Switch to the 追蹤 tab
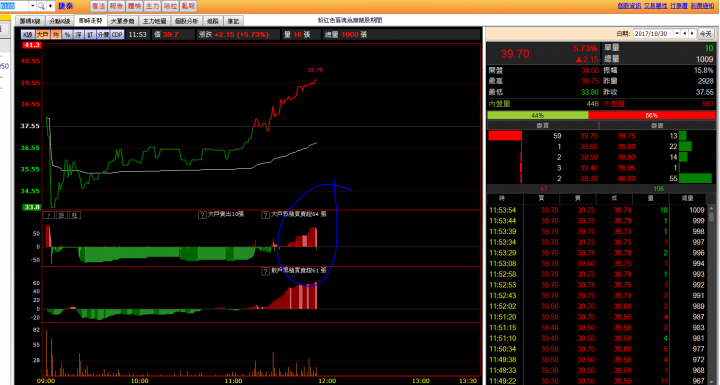Image resolution: width=720 pixels, height=385 pixels. click(x=213, y=21)
